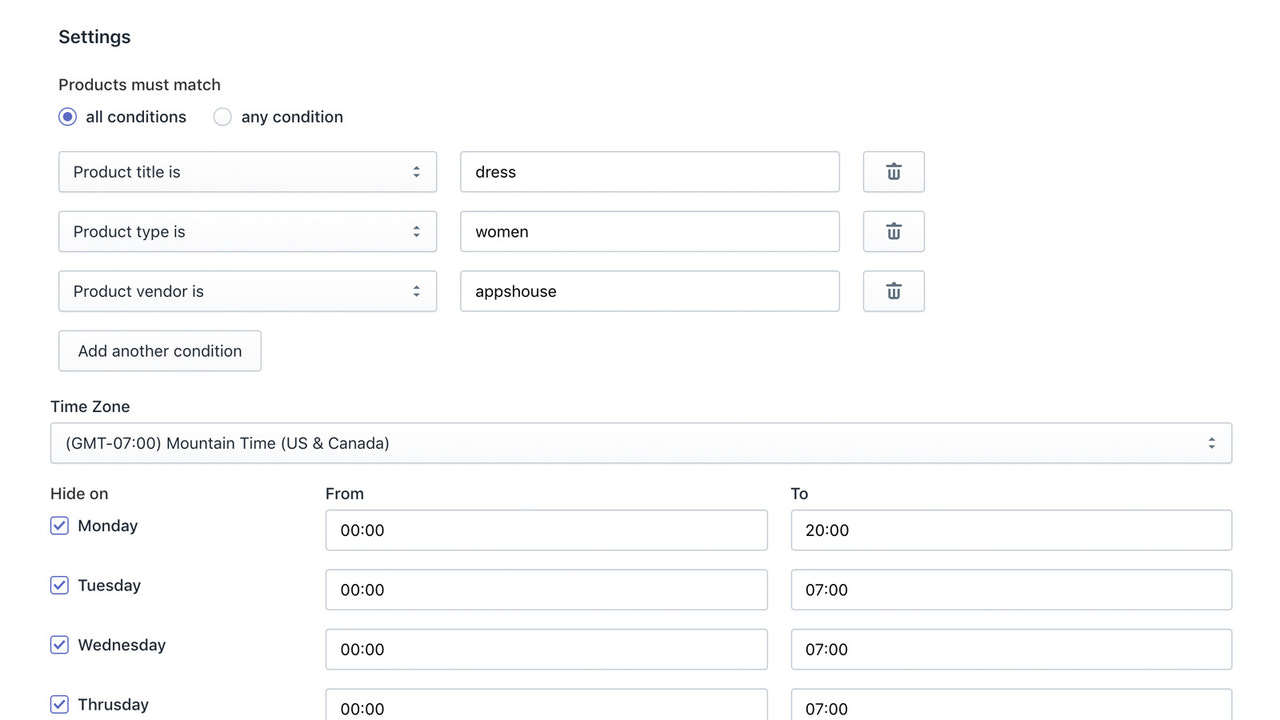Screen dimensions: 1280x720
Task: Uncheck the Monday checkbox
Action: (x=59, y=525)
